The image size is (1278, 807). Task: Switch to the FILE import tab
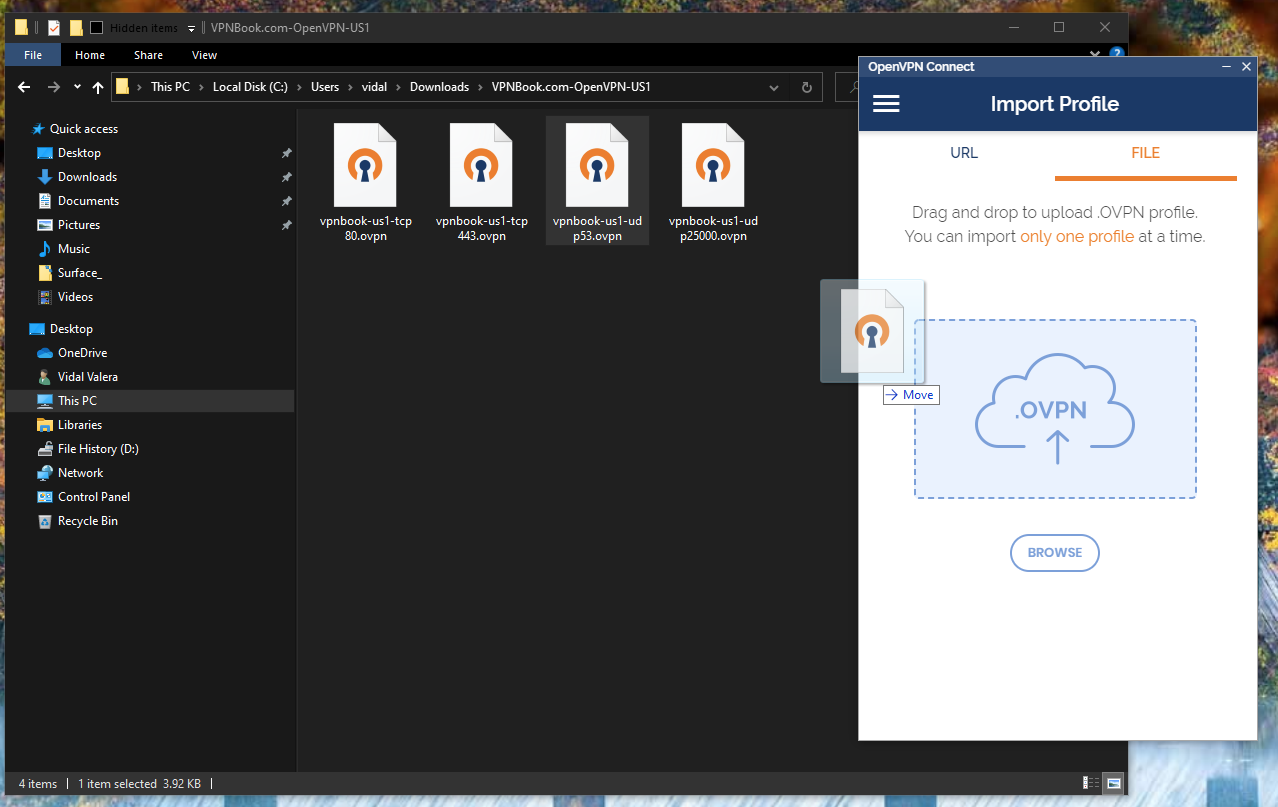(x=1146, y=153)
